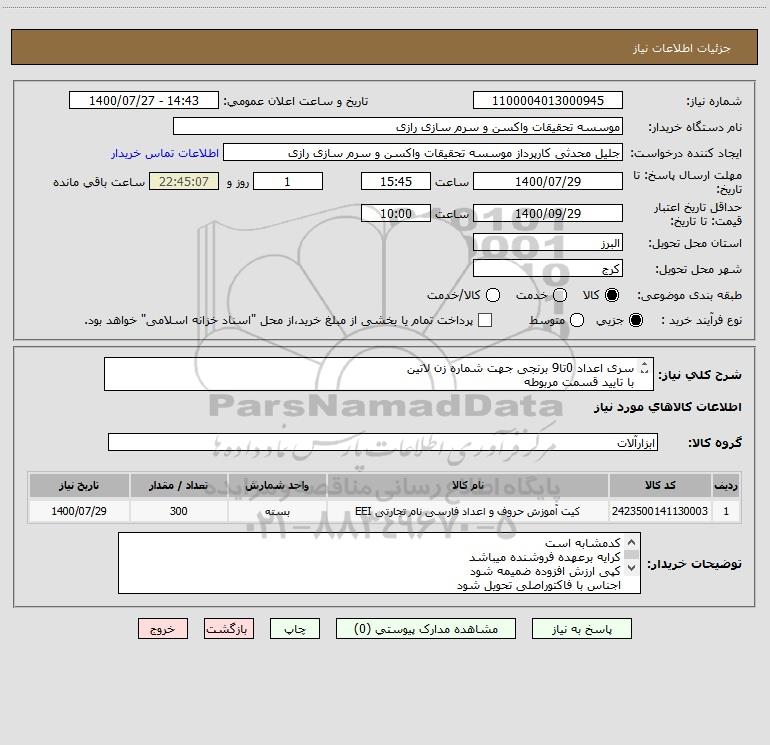Select the جزیی purchase type radio
The image size is (770, 745).
(x=636, y=320)
